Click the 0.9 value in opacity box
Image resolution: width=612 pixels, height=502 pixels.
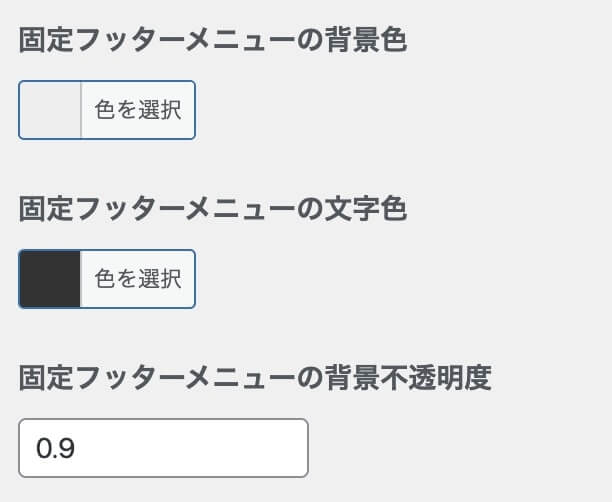[55, 448]
